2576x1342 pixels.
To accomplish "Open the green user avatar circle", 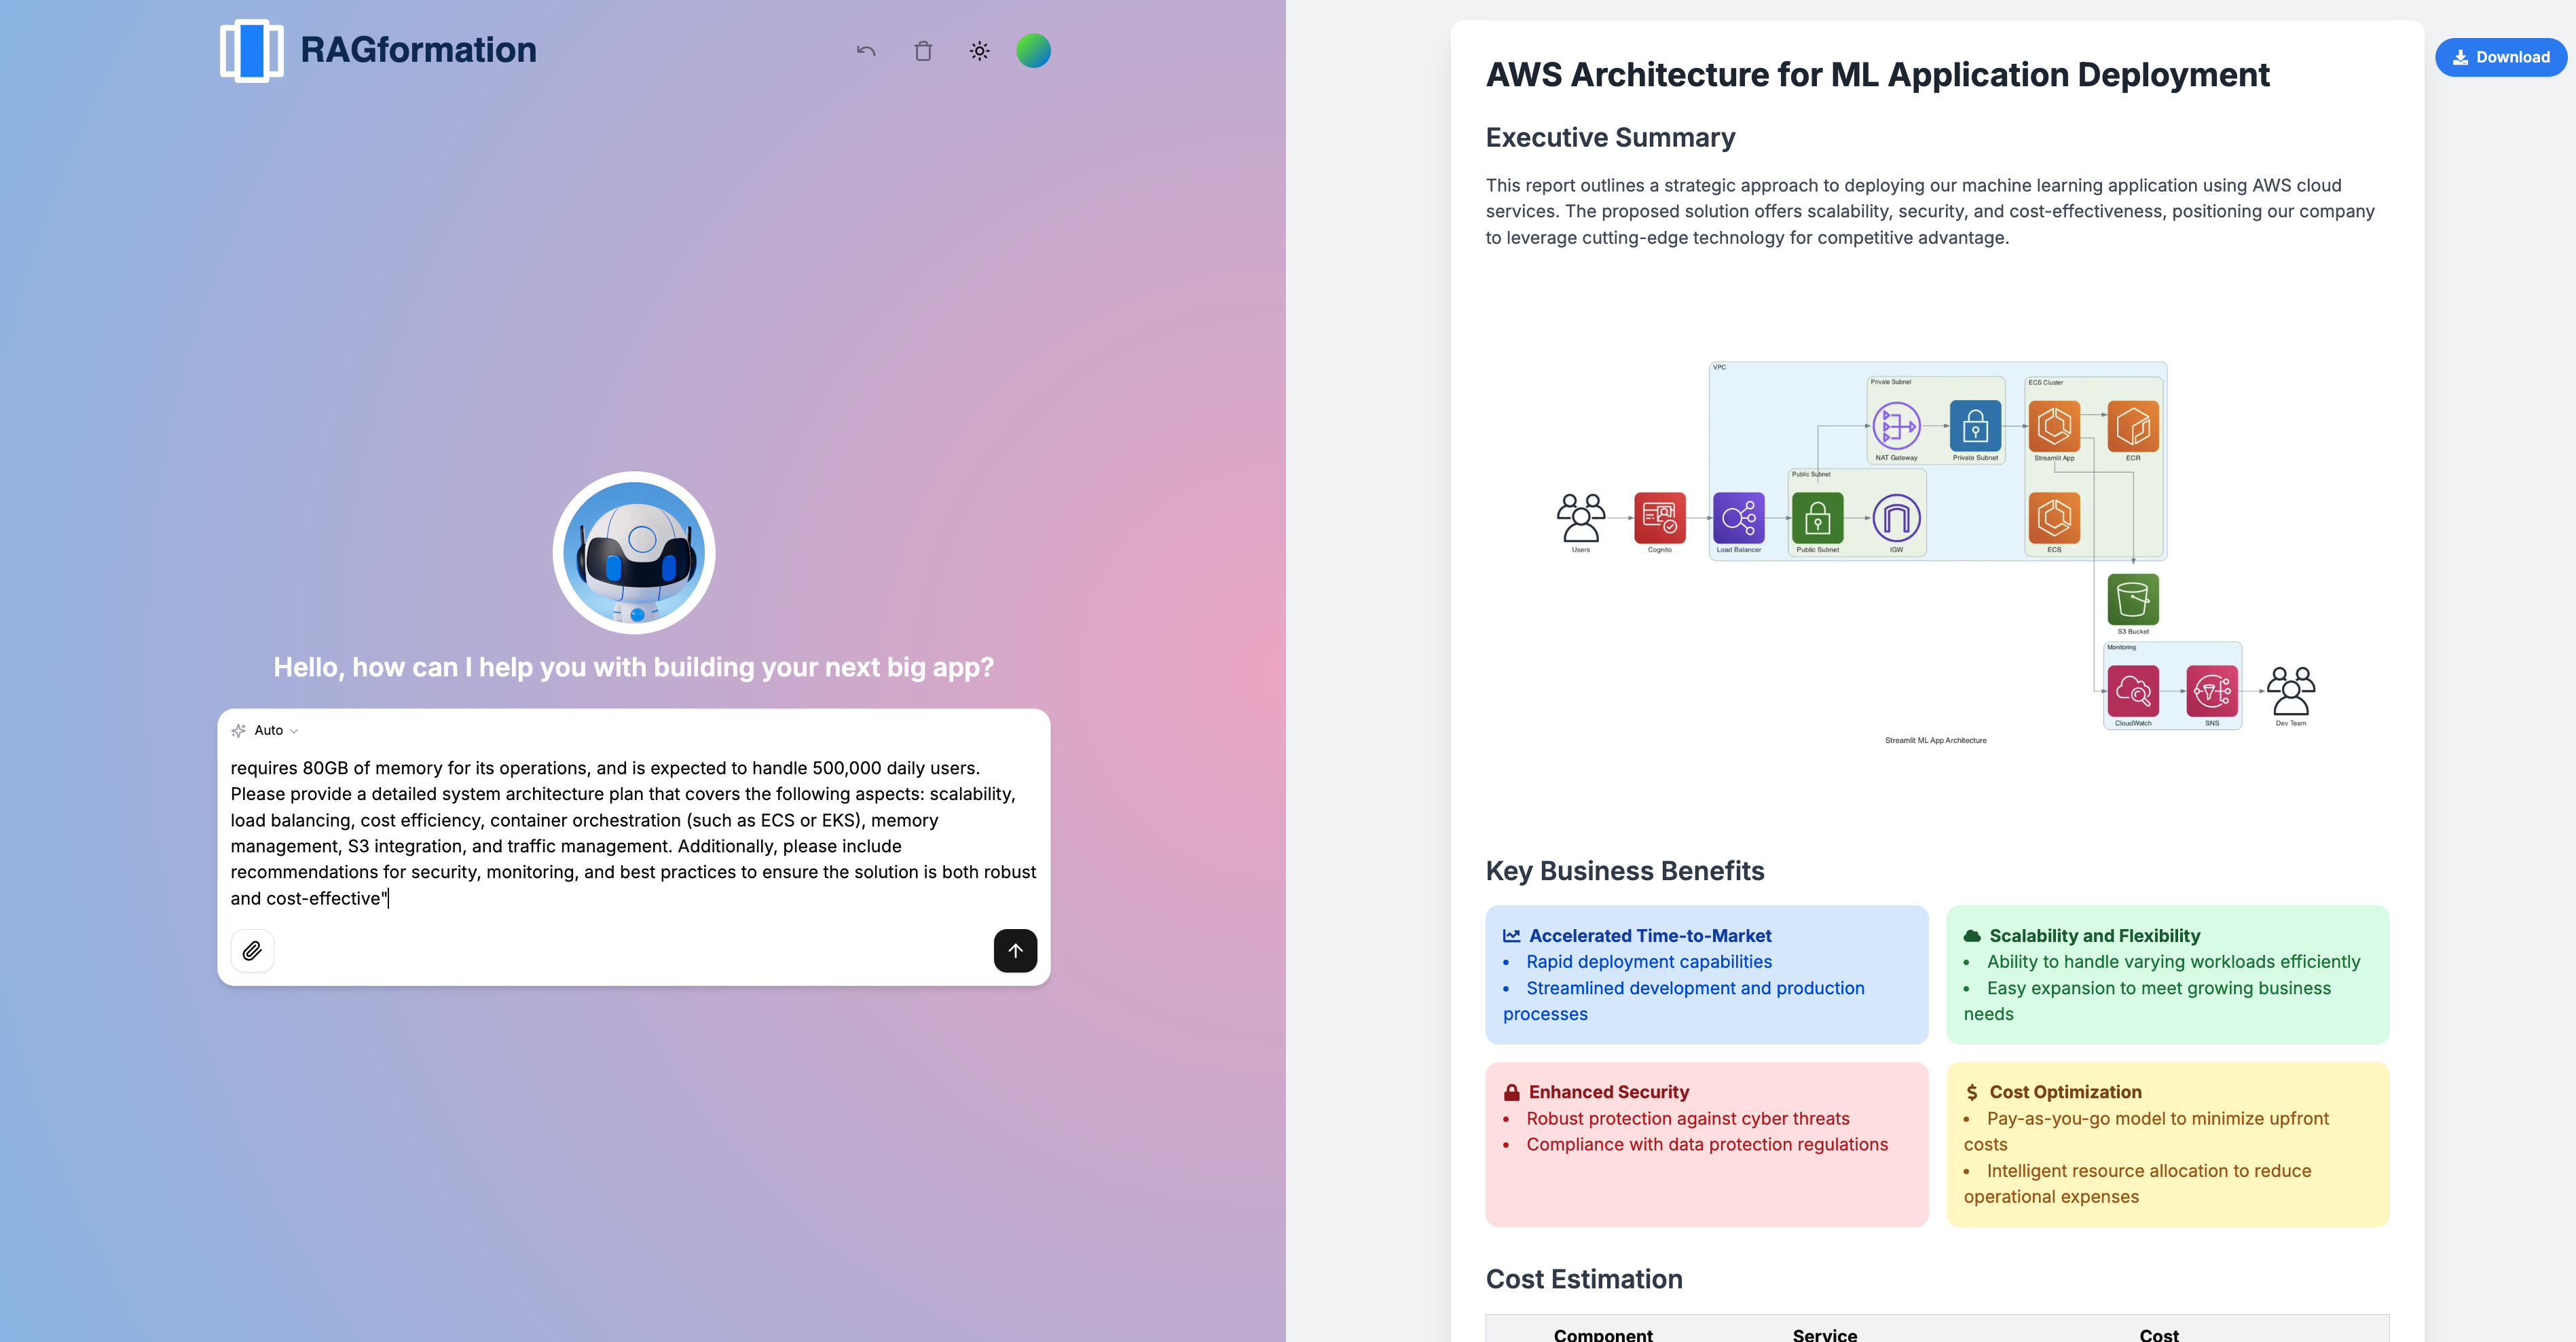I will [x=1033, y=51].
